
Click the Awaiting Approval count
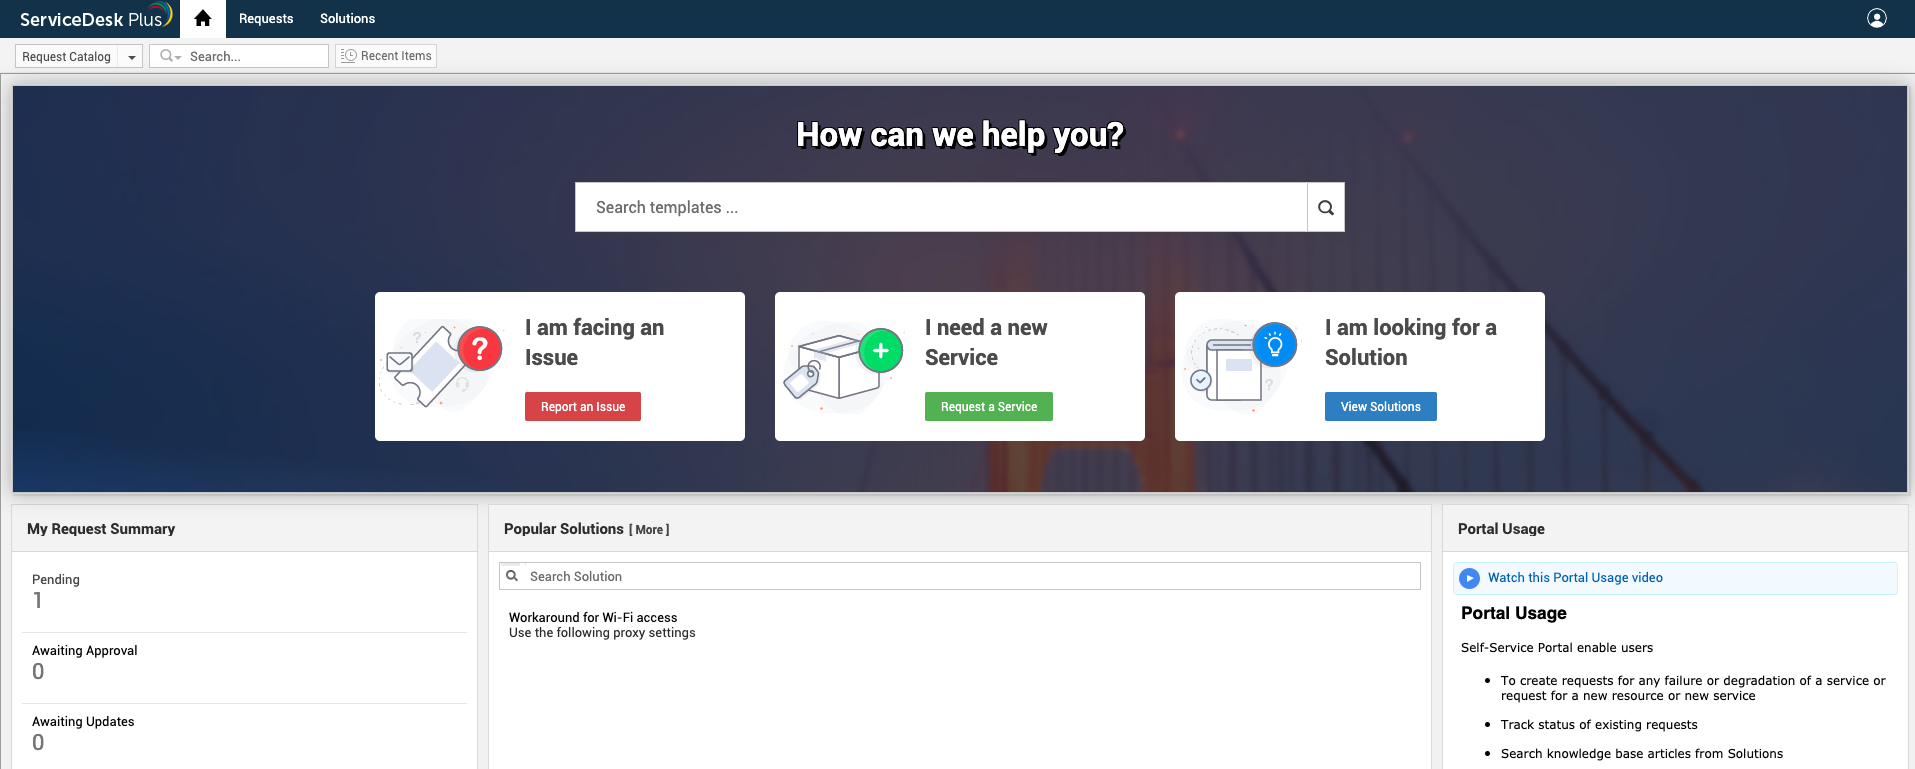click(38, 671)
